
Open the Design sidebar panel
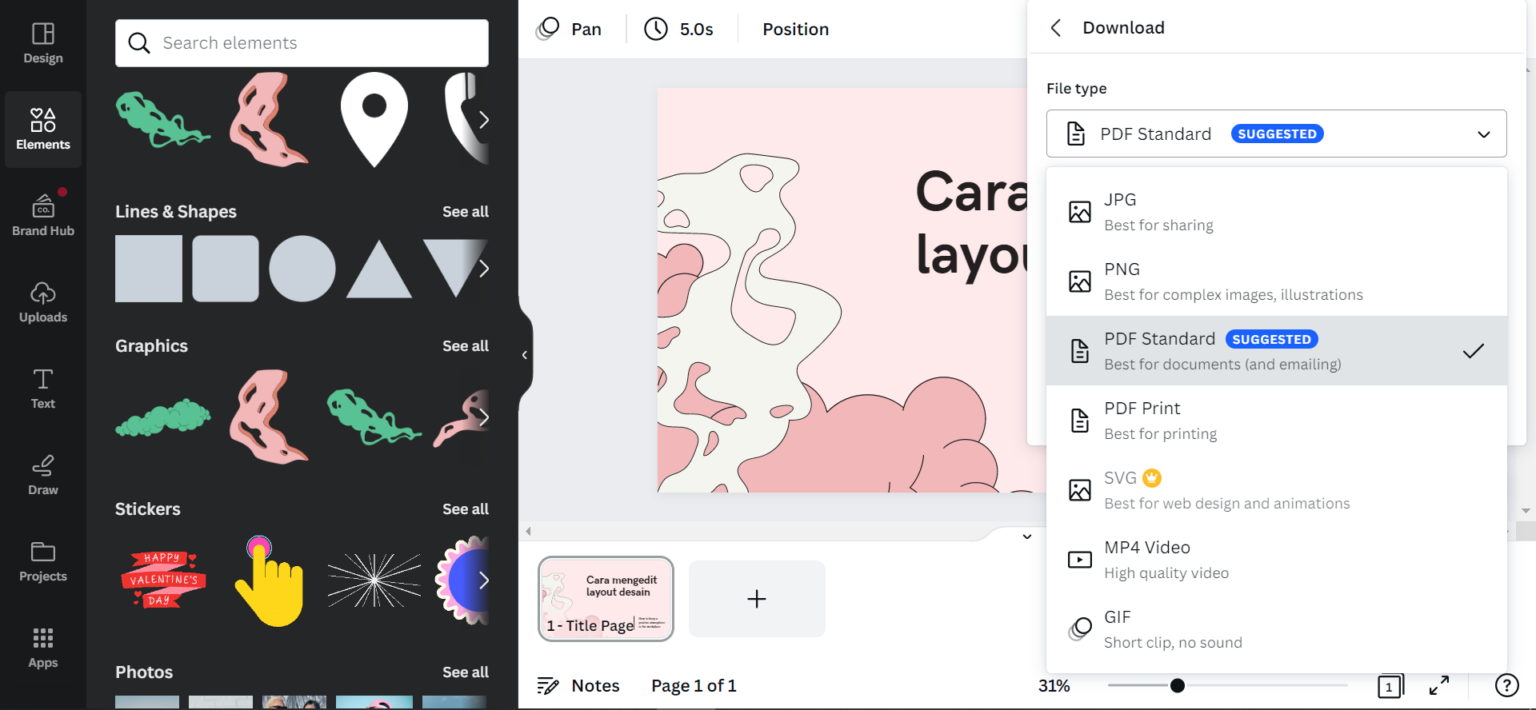pyautogui.click(x=43, y=43)
